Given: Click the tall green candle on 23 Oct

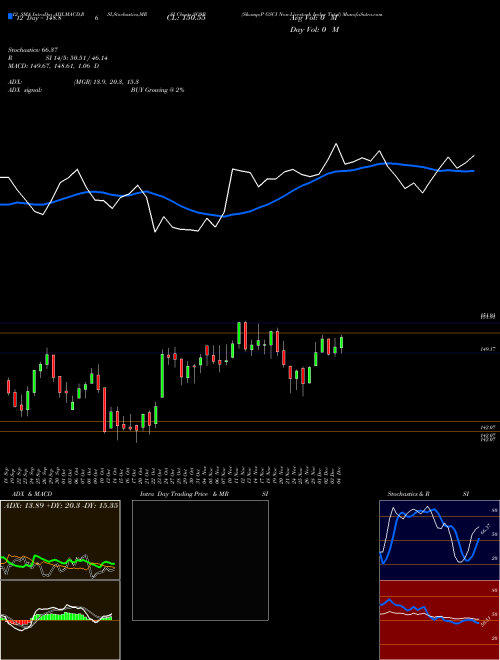Looking at the screenshot, I should 162,375.
